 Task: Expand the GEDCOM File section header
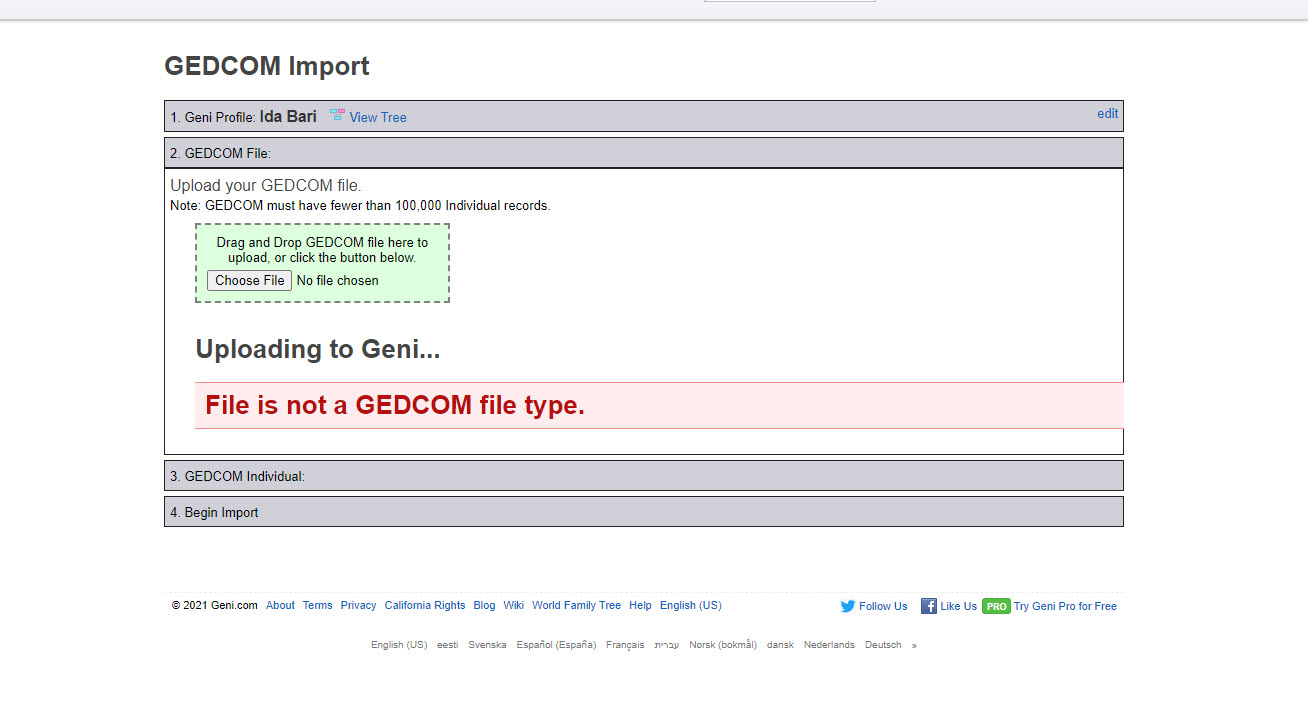tap(643, 153)
